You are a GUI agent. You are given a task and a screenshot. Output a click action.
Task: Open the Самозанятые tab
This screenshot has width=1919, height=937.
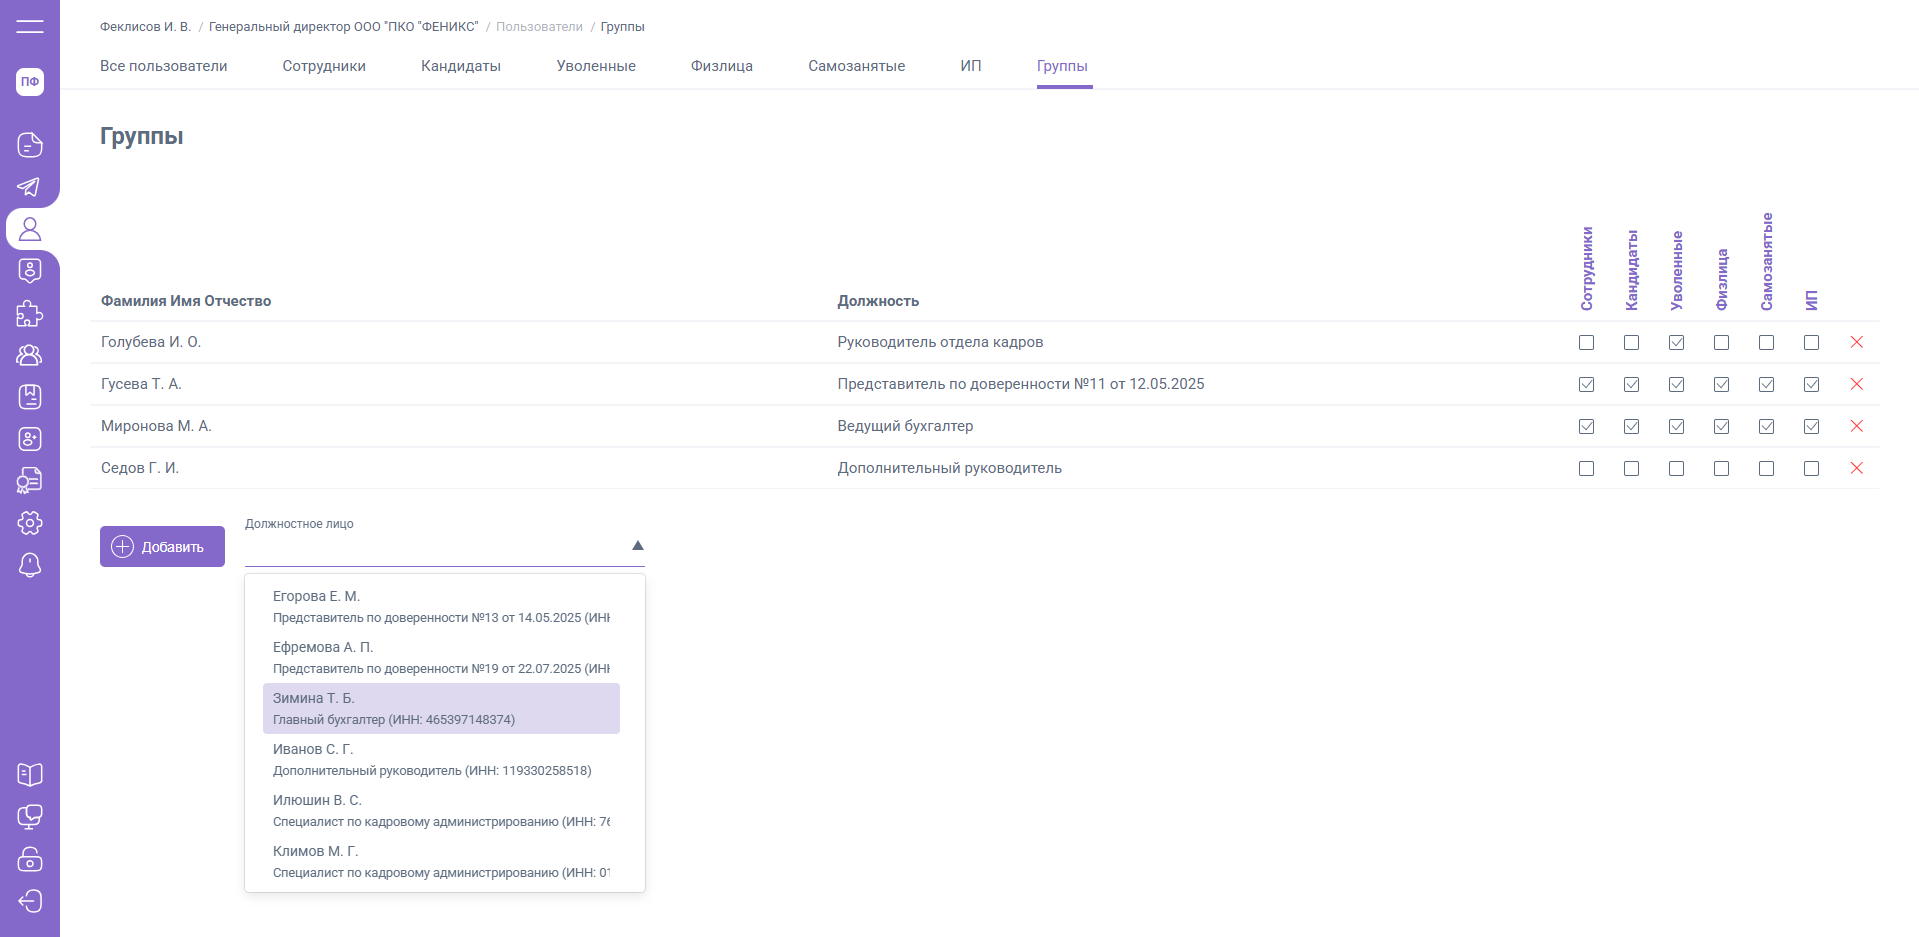click(856, 66)
